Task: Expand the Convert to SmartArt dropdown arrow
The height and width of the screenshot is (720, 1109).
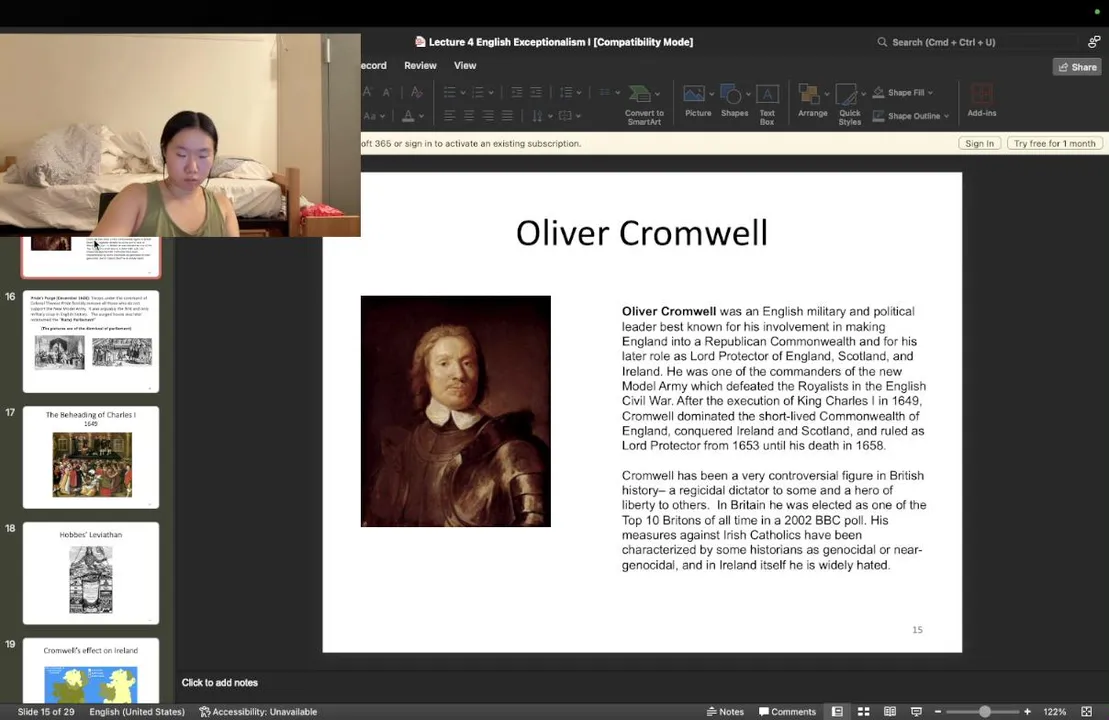Action: tap(658, 93)
